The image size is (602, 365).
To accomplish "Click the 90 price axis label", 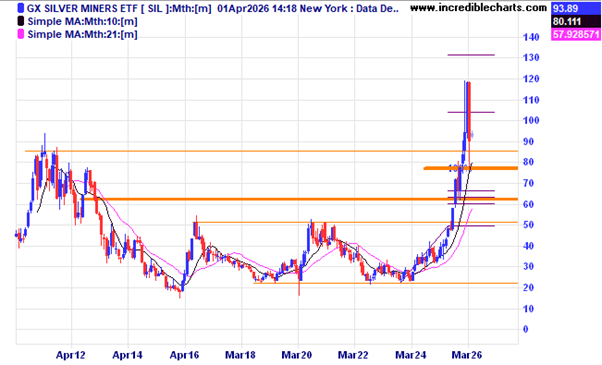I will pos(528,142).
